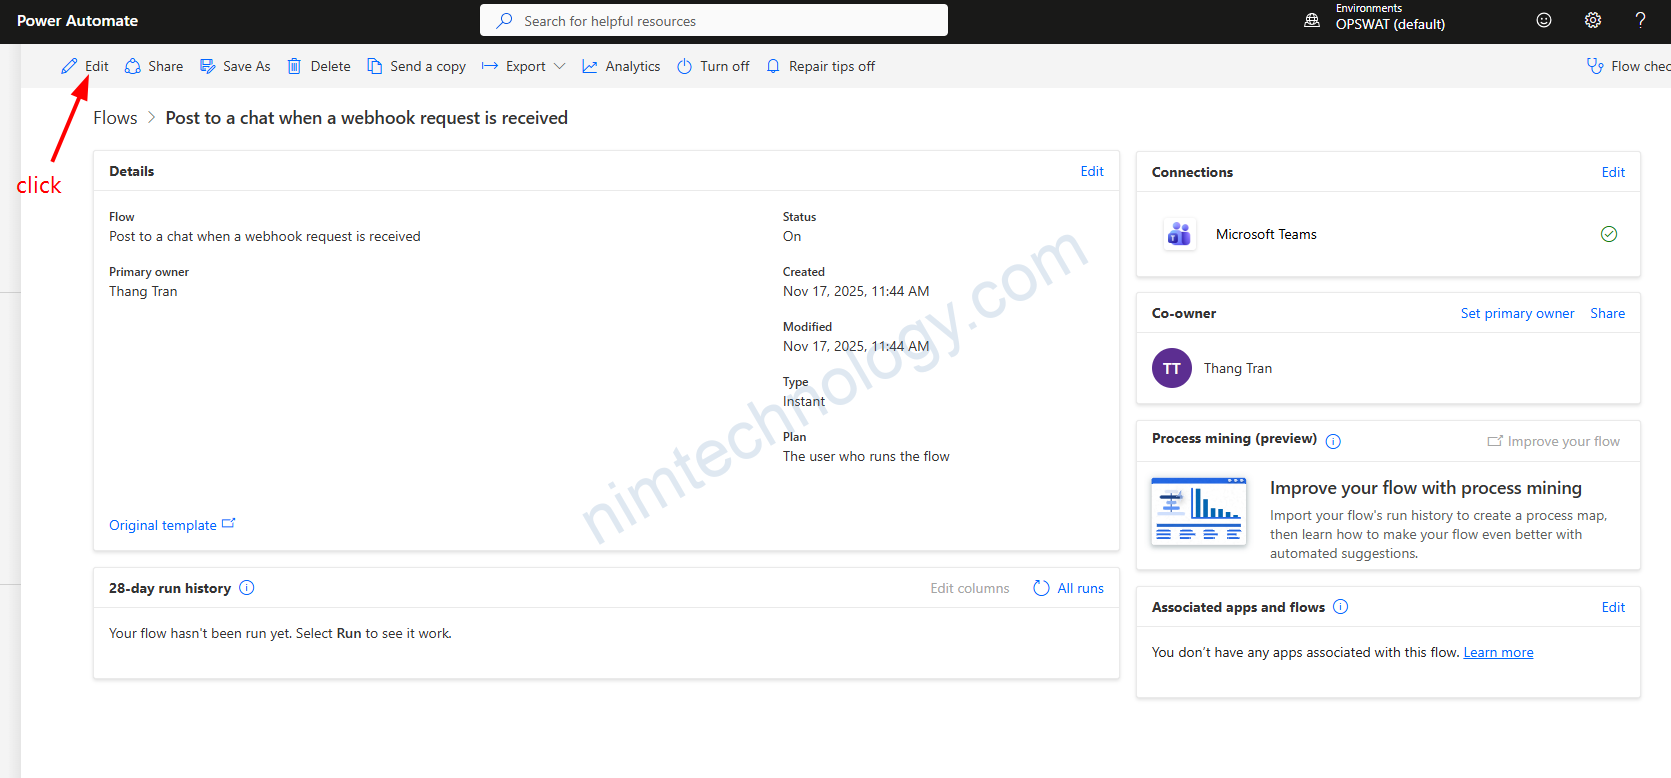Open Analytics chart view

point(621,66)
